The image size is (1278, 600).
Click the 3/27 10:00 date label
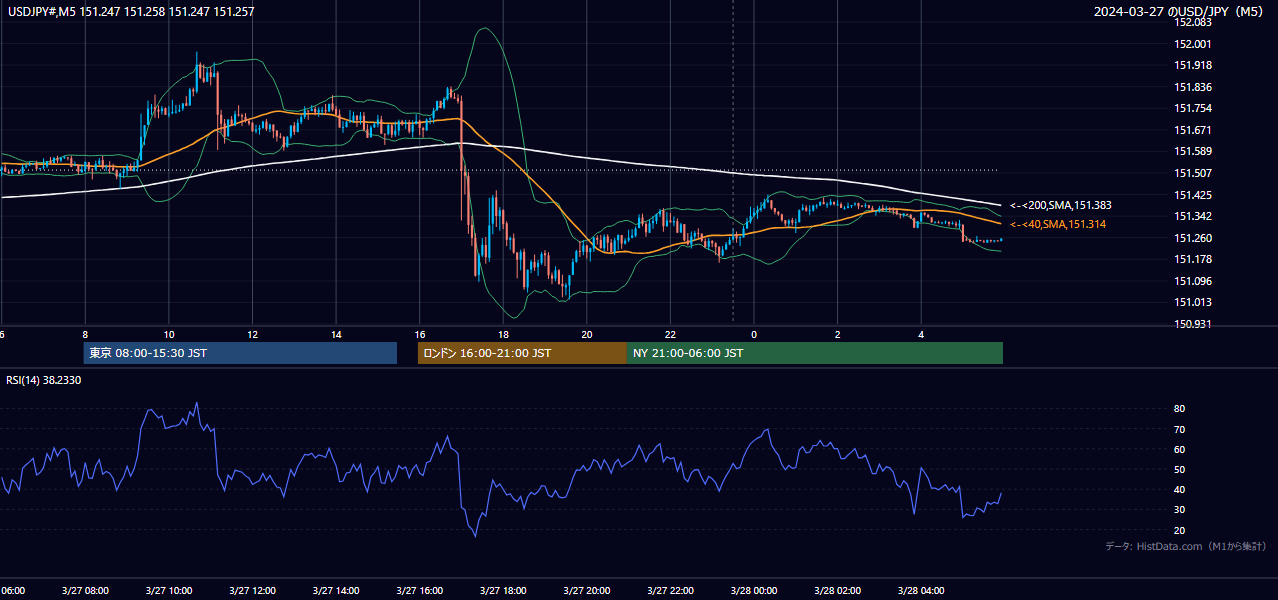click(169, 590)
